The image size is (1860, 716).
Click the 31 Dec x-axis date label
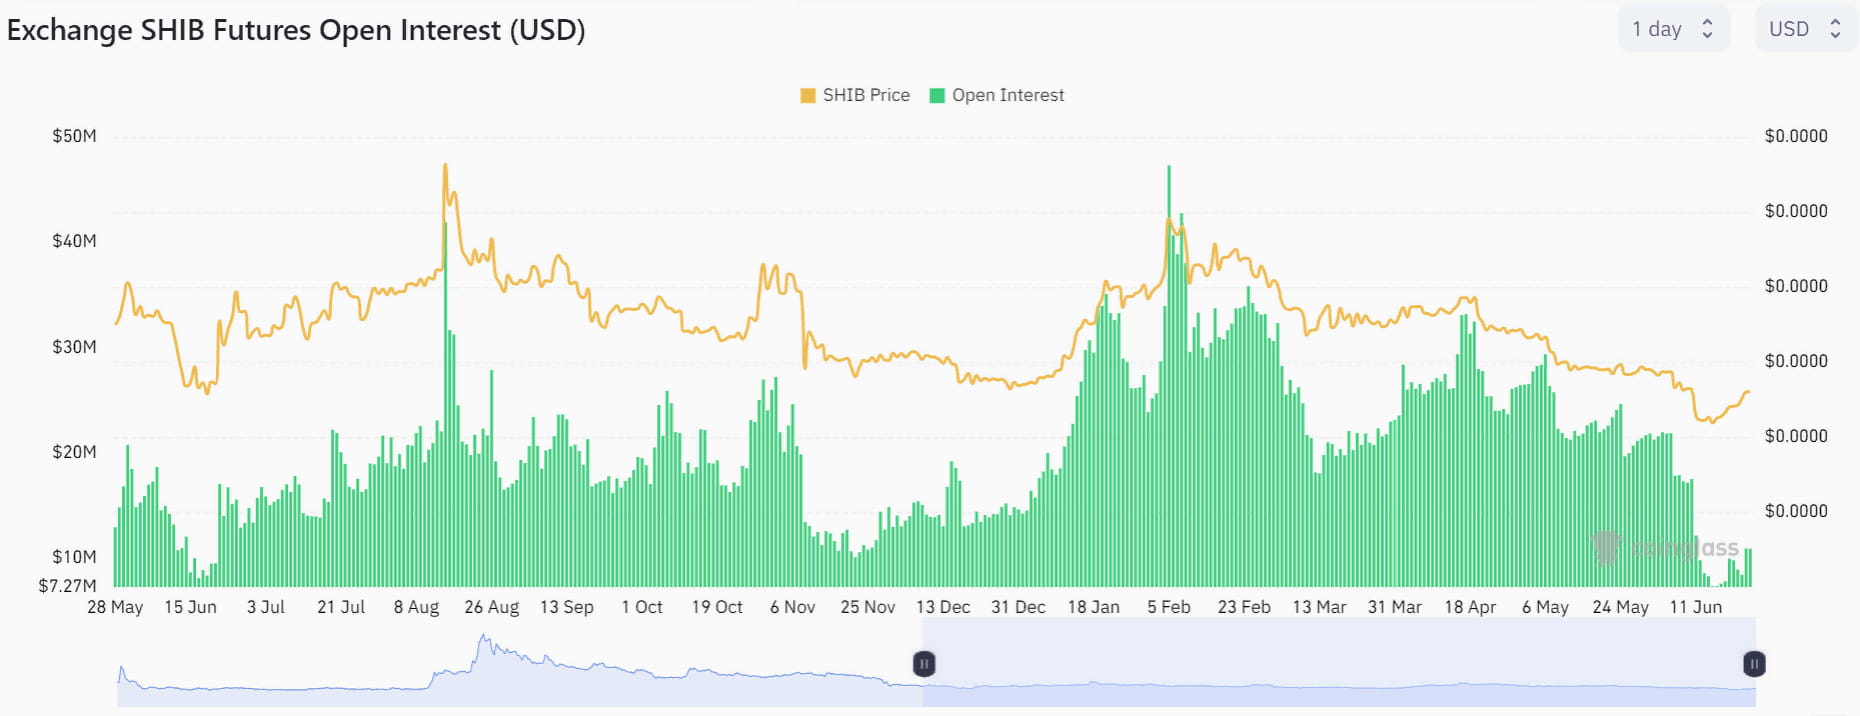[1018, 607]
